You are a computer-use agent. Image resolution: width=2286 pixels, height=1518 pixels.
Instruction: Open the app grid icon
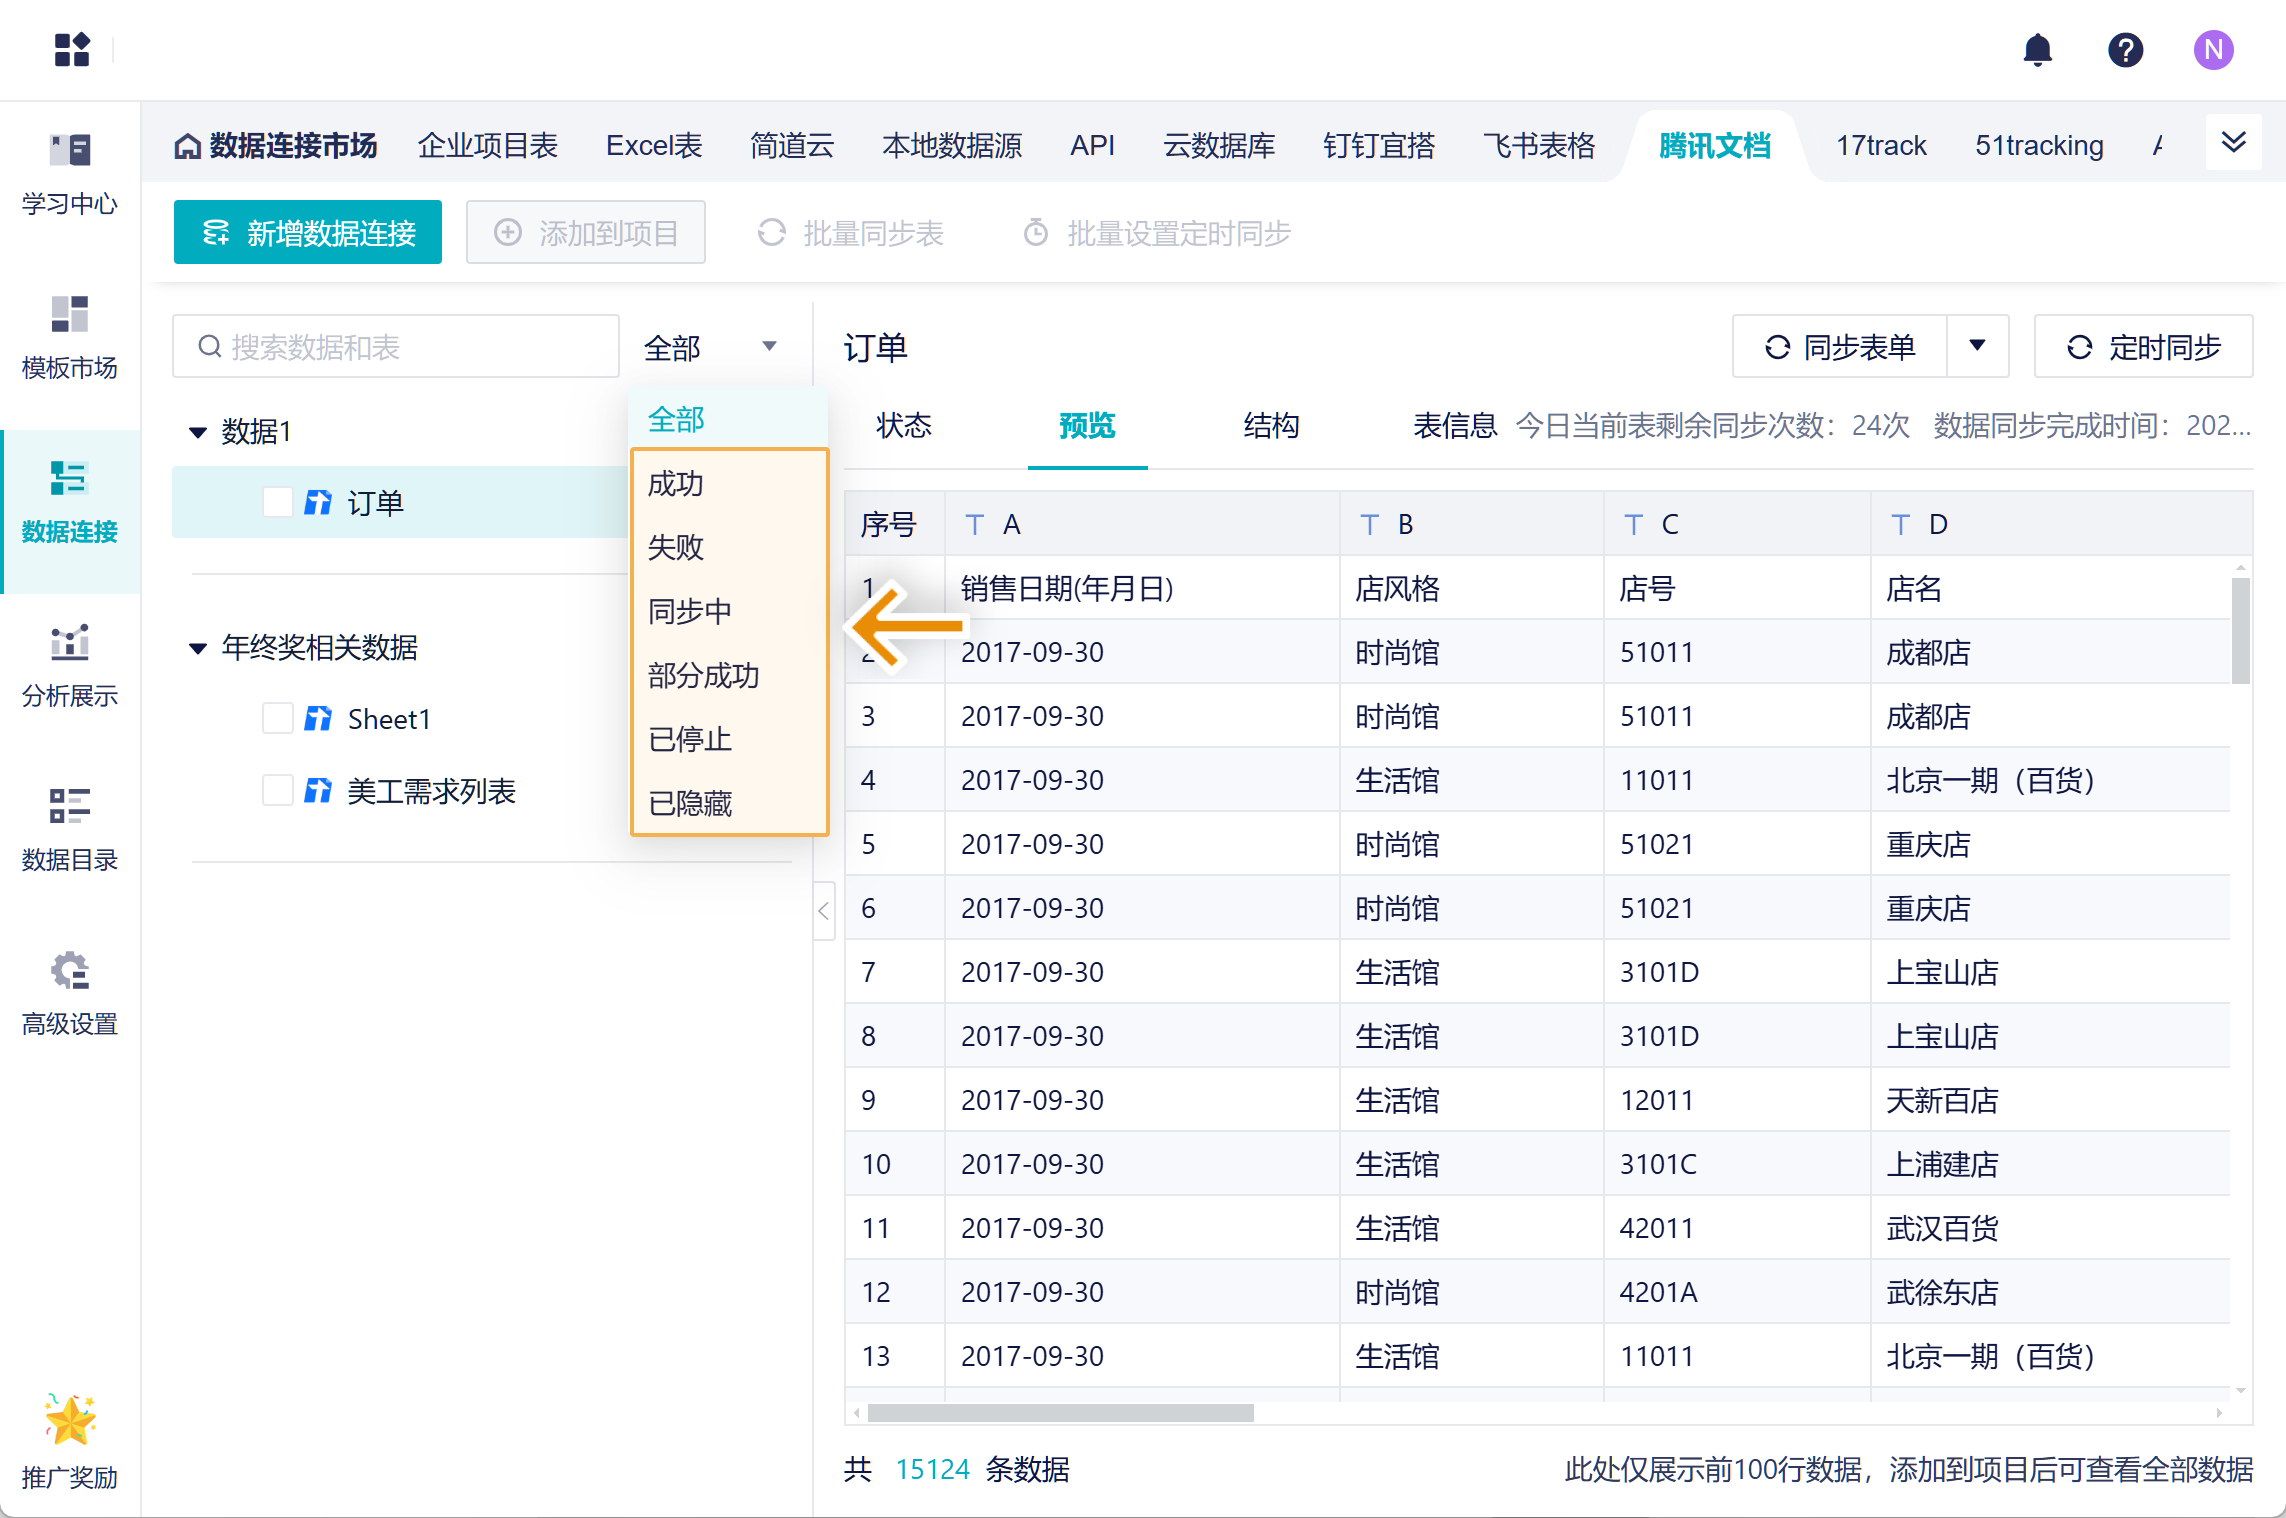pyautogui.click(x=72, y=50)
